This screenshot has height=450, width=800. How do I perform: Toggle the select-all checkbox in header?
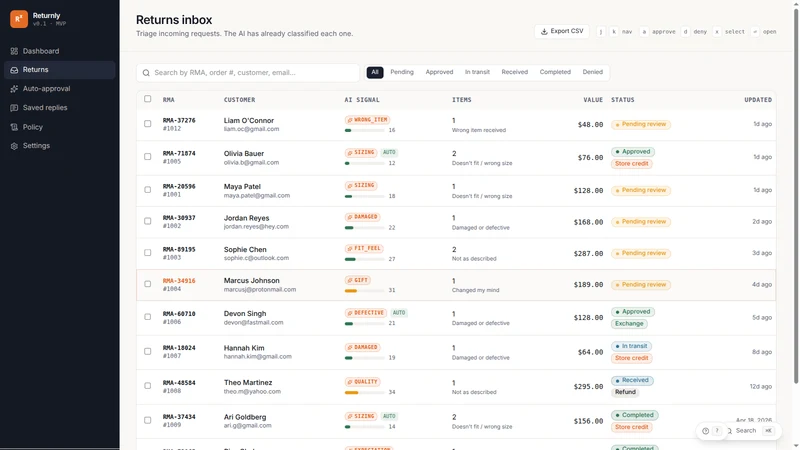[x=147, y=99]
